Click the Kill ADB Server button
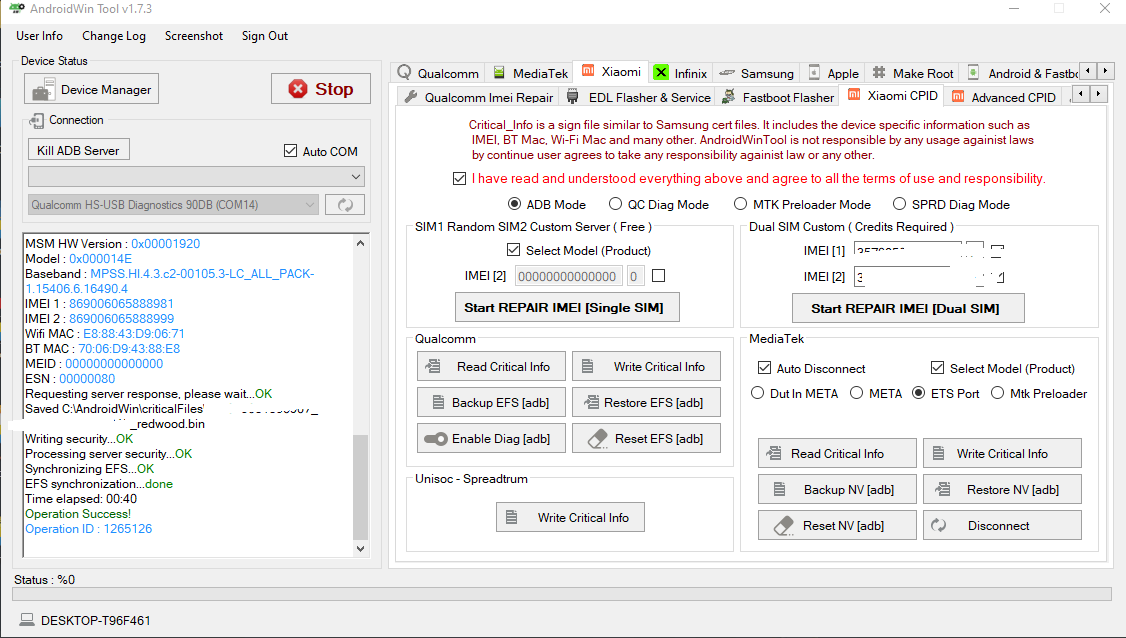Image resolution: width=1126 pixels, height=638 pixels. click(78, 150)
